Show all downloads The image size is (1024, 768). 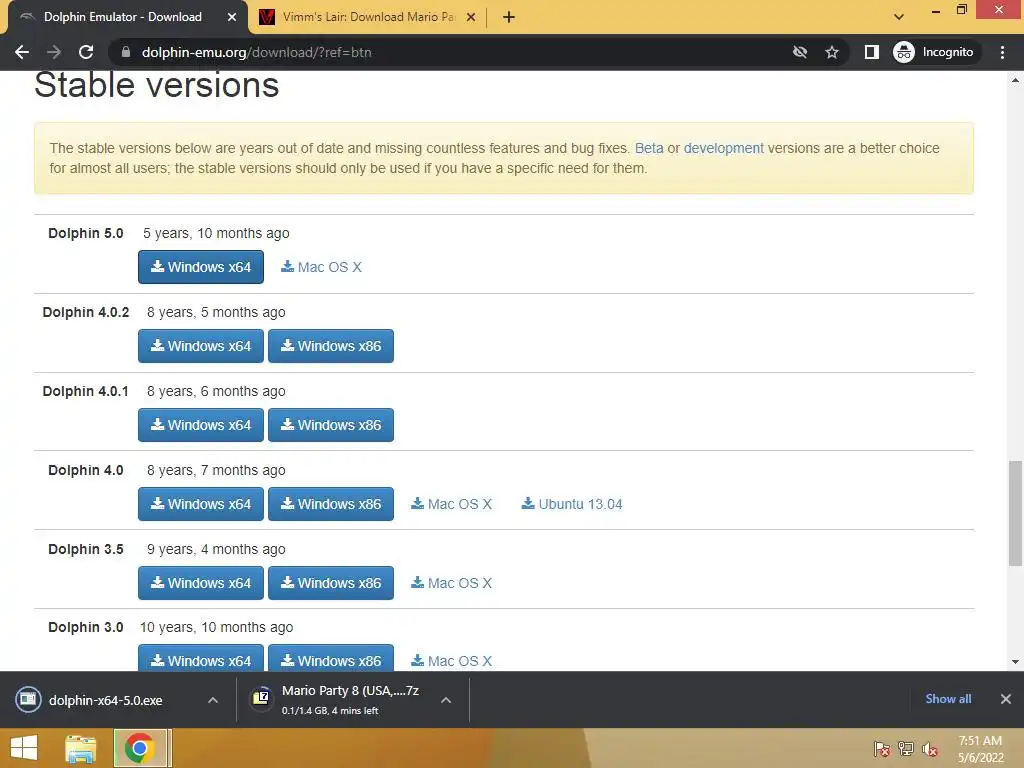(948, 699)
